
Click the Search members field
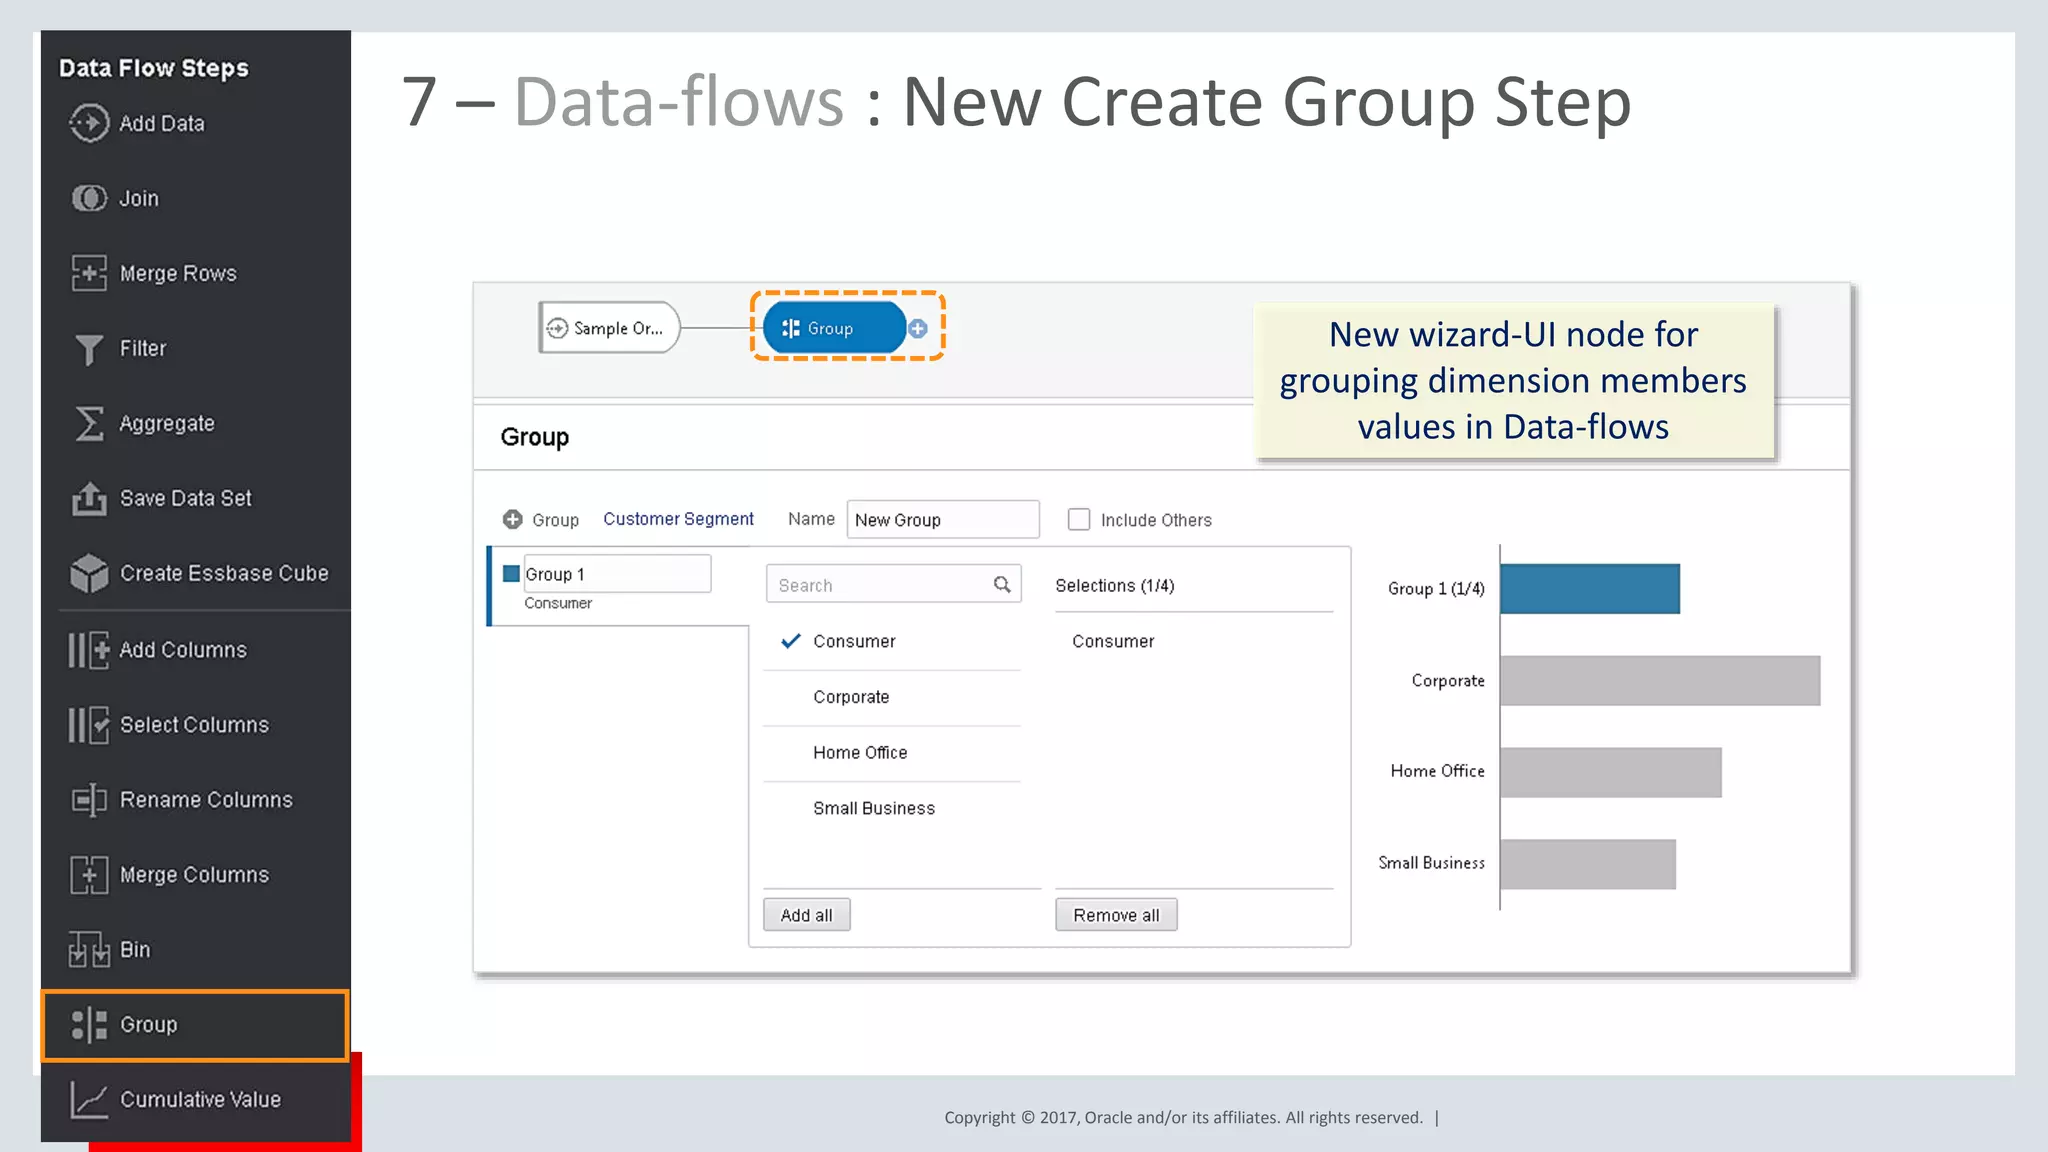(x=893, y=585)
